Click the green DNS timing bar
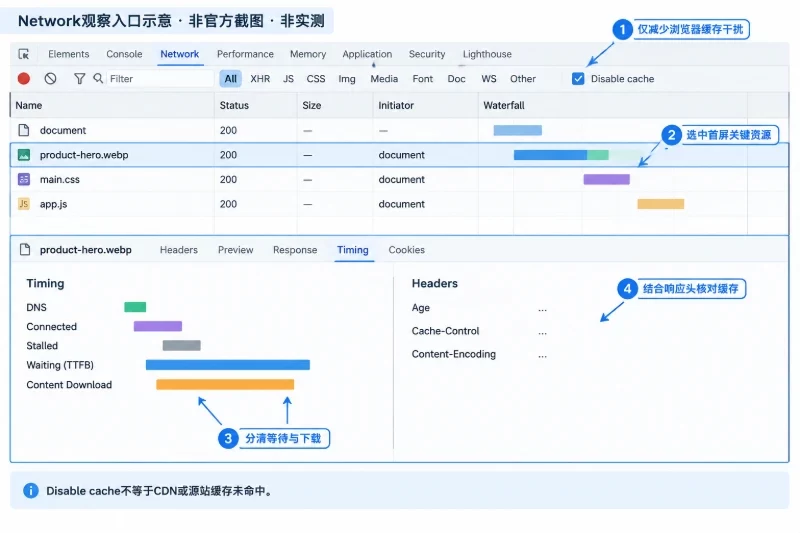800x533 pixels. coord(135,307)
